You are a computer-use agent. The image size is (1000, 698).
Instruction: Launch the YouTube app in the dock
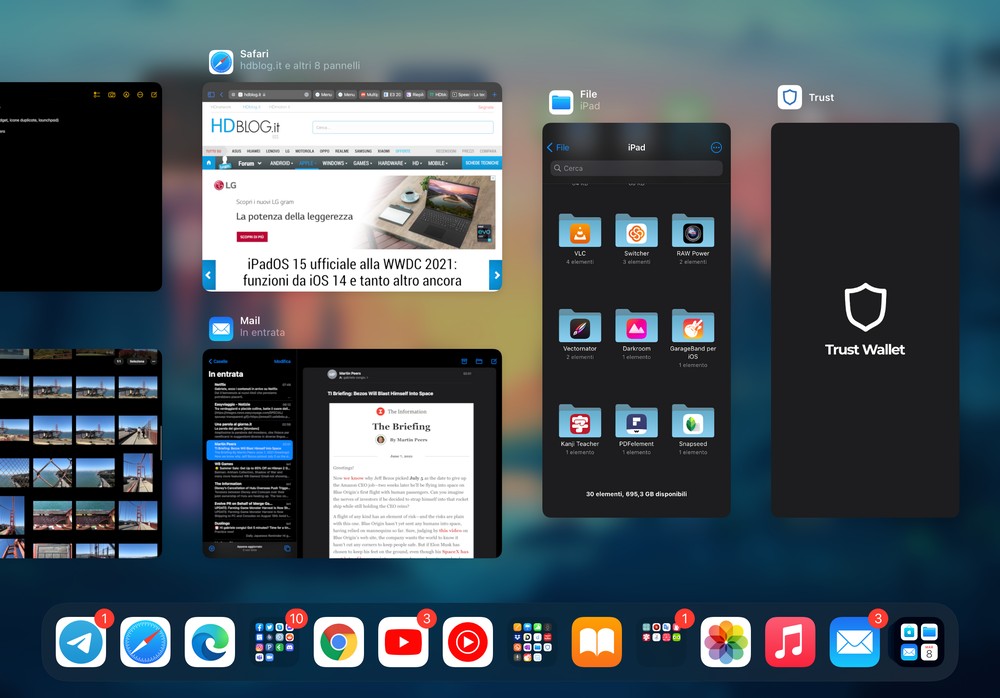(403, 642)
